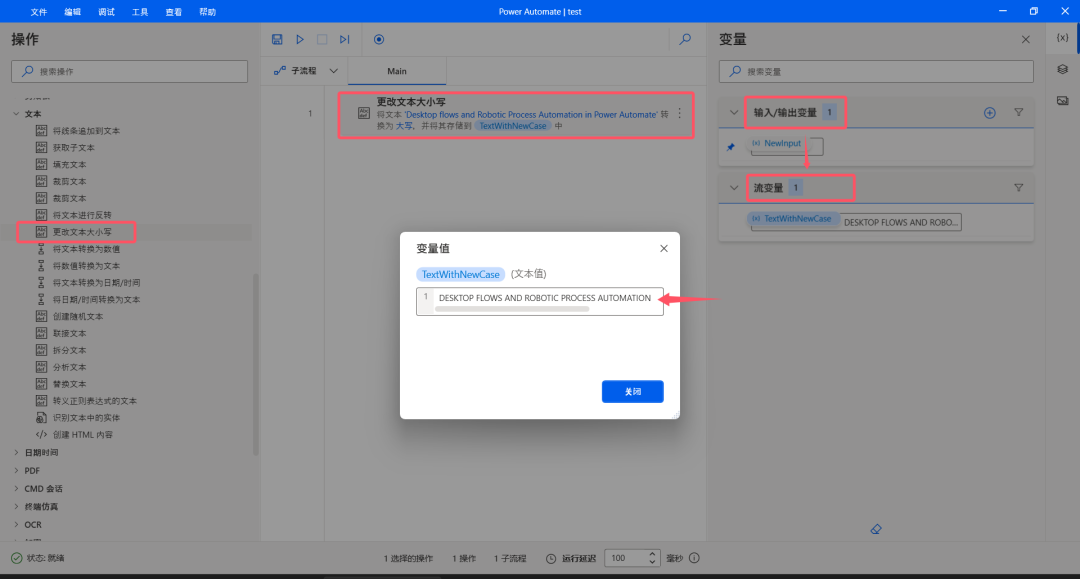Switch to the Main subflow tab
Screen dimensions: 1080x579
click(397, 71)
